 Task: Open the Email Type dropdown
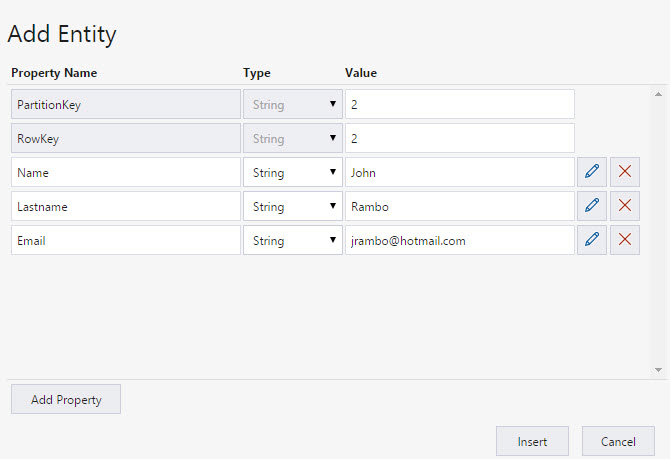tap(292, 240)
